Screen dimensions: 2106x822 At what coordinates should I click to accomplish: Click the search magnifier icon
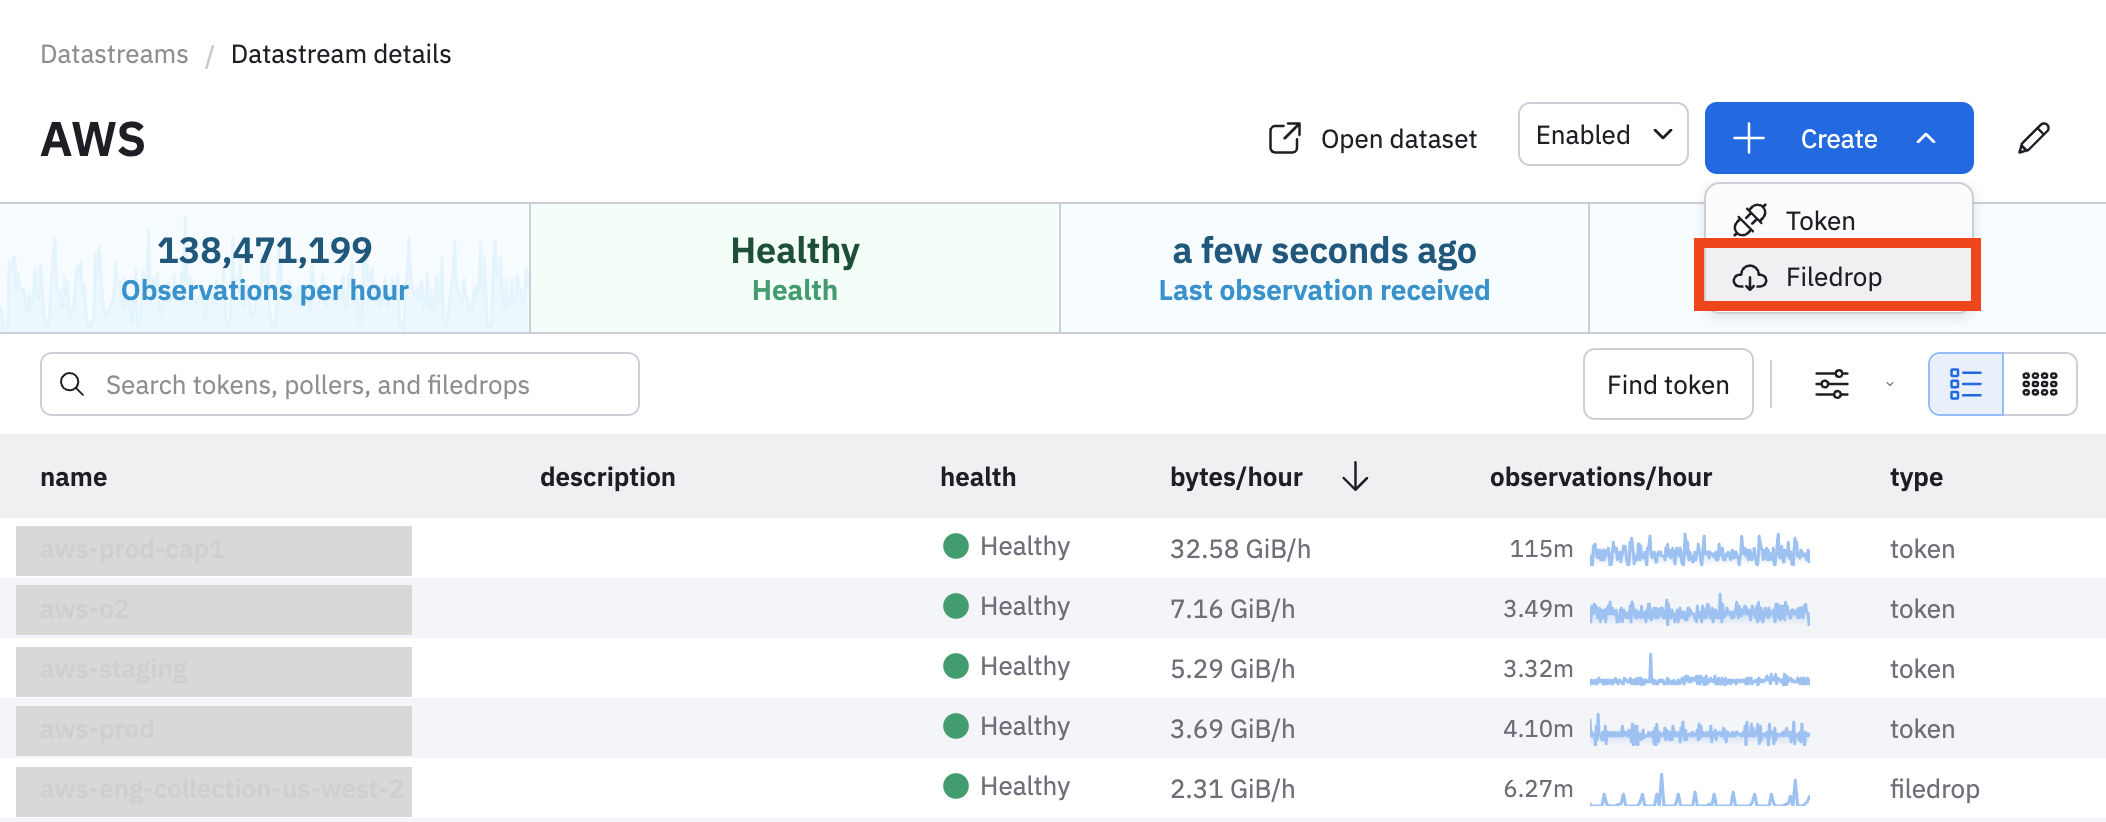coord(72,384)
